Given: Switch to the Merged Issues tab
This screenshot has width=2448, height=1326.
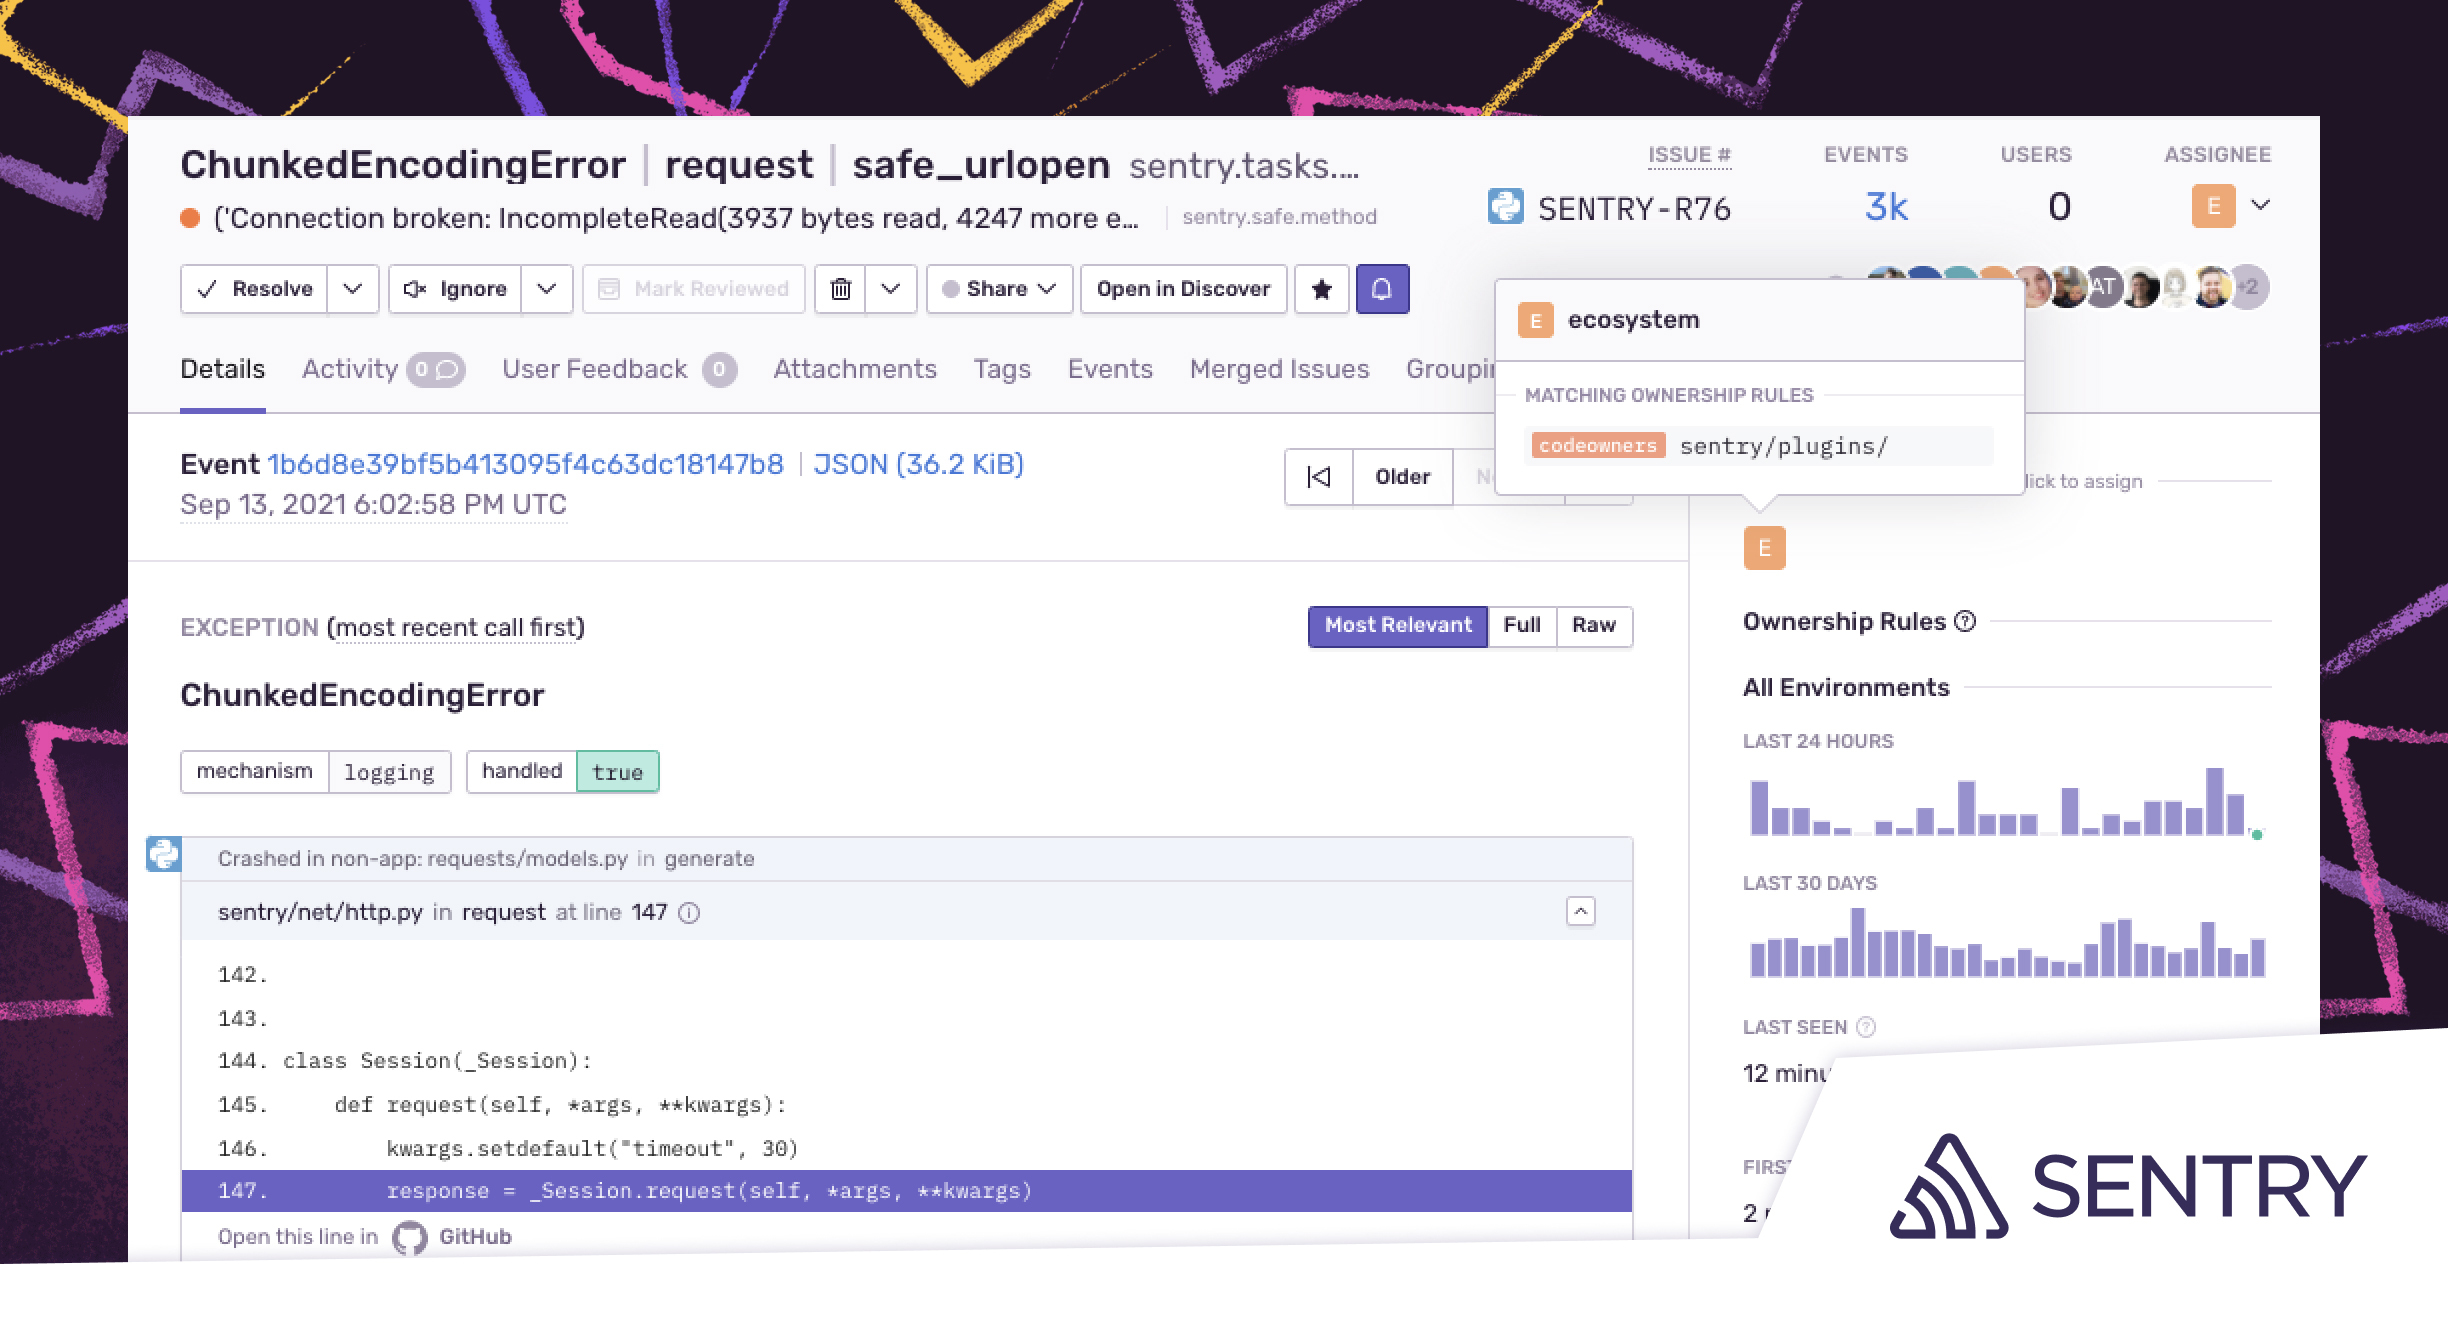Looking at the screenshot, I should (1279, 369).
